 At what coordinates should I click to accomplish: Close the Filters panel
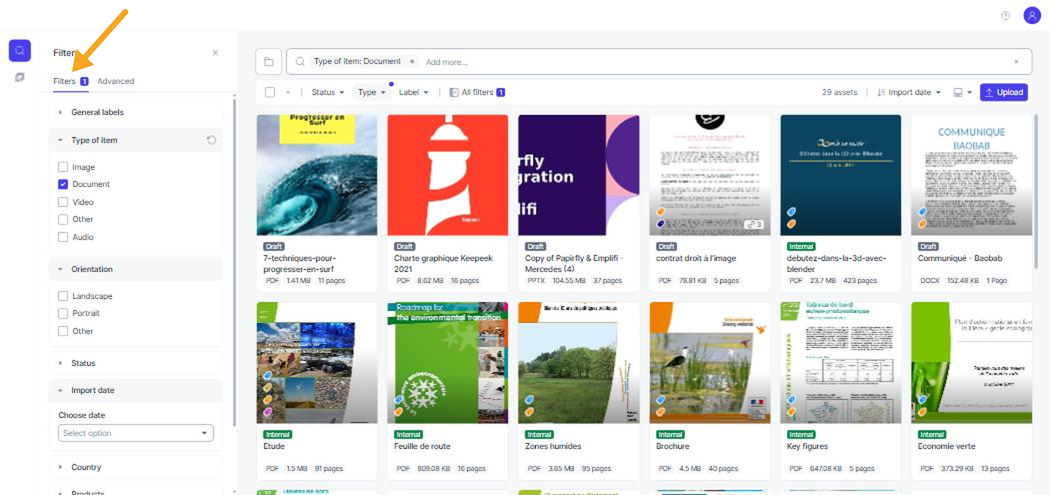pyautogui.click(x=215, y=52)
